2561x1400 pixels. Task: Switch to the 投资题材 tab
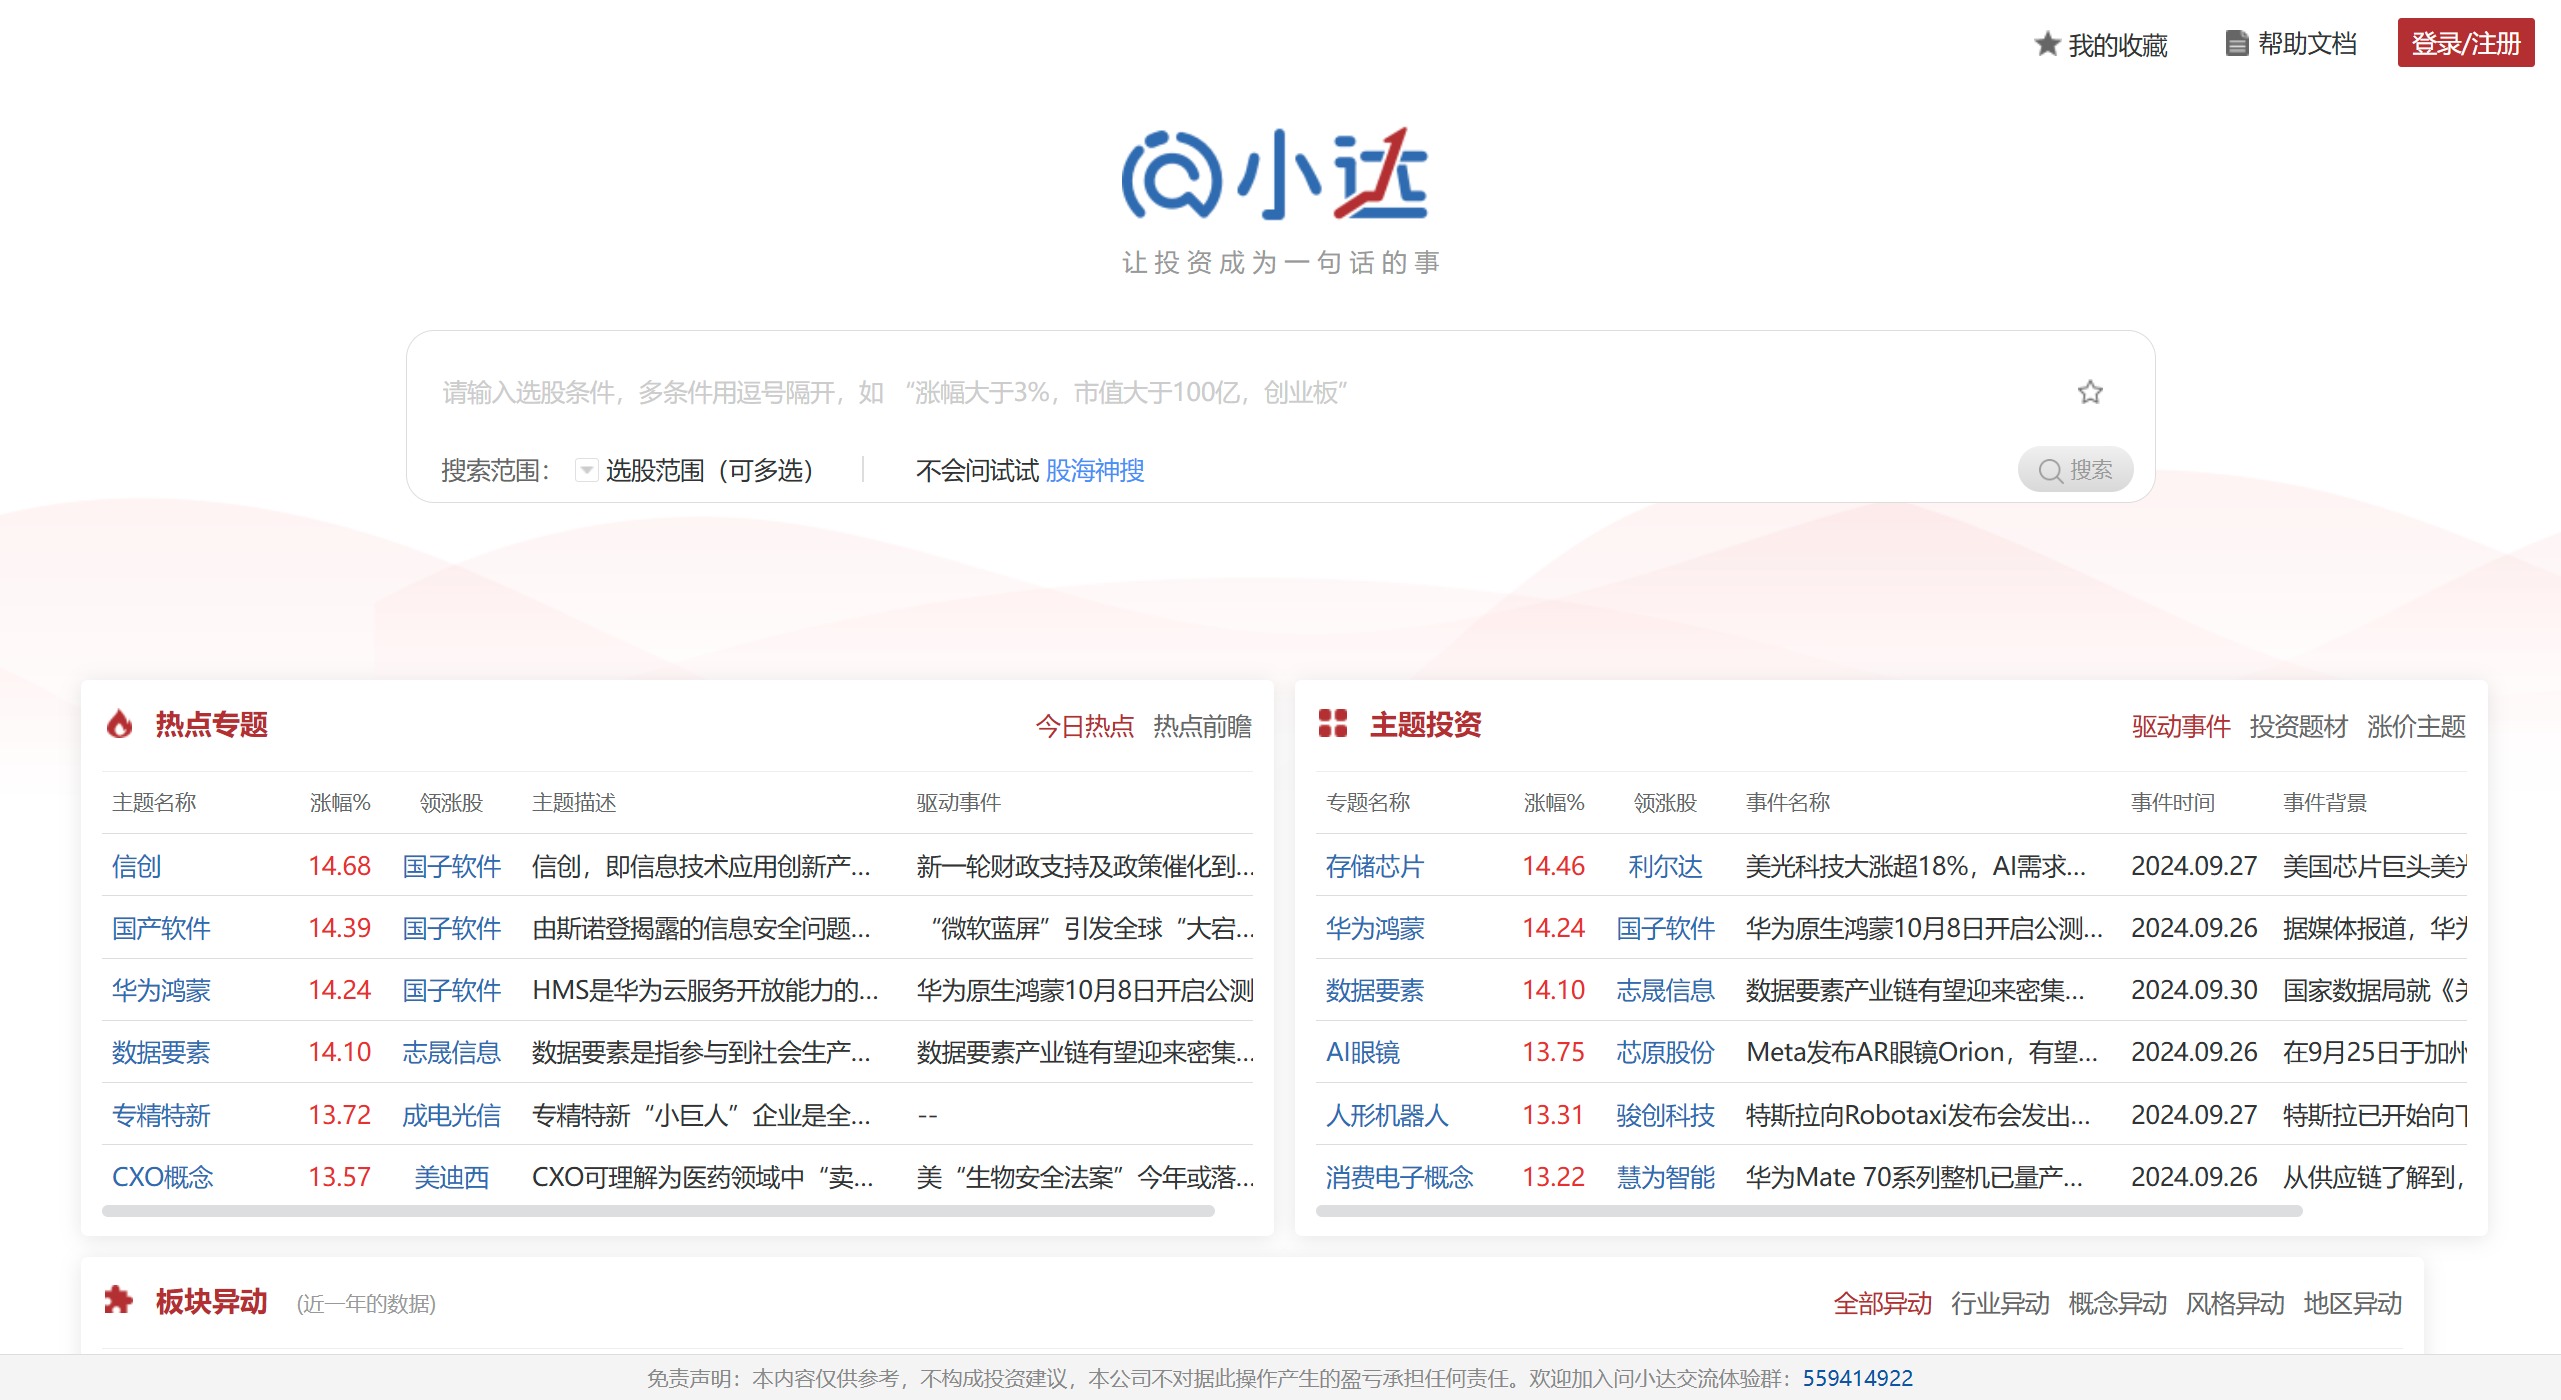[x=2297, y=727]
